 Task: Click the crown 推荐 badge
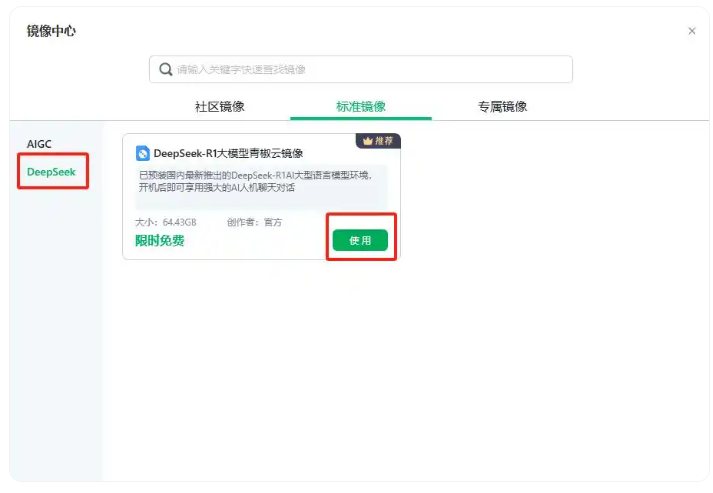[x=378, y=141]
